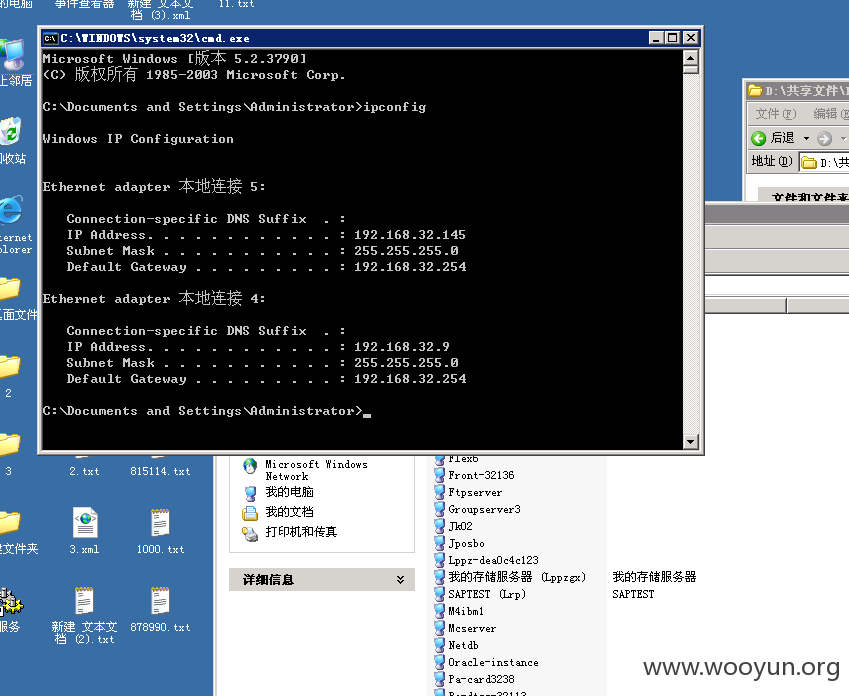The width and height of the screenshot is (849, 696).
Task: Select the Front-32136 network computer
Action: point(481,475)
